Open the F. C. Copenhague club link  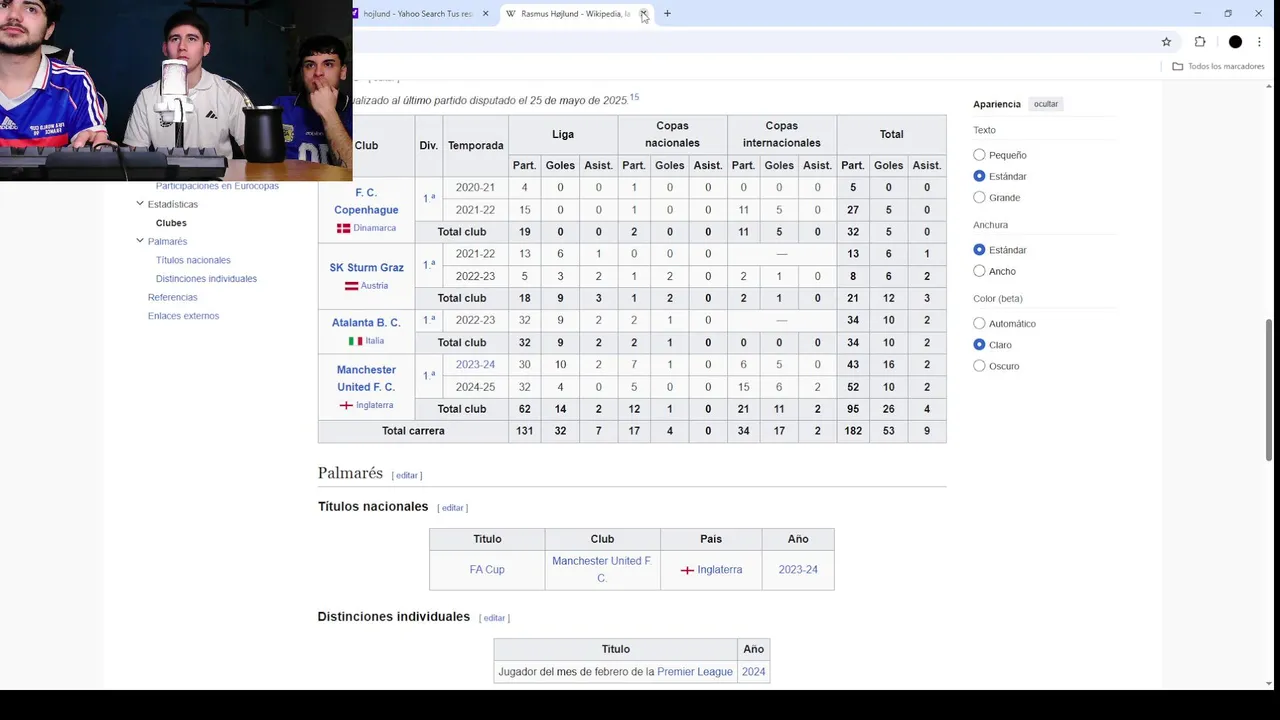pyautogui.click(x=366, y=201)
